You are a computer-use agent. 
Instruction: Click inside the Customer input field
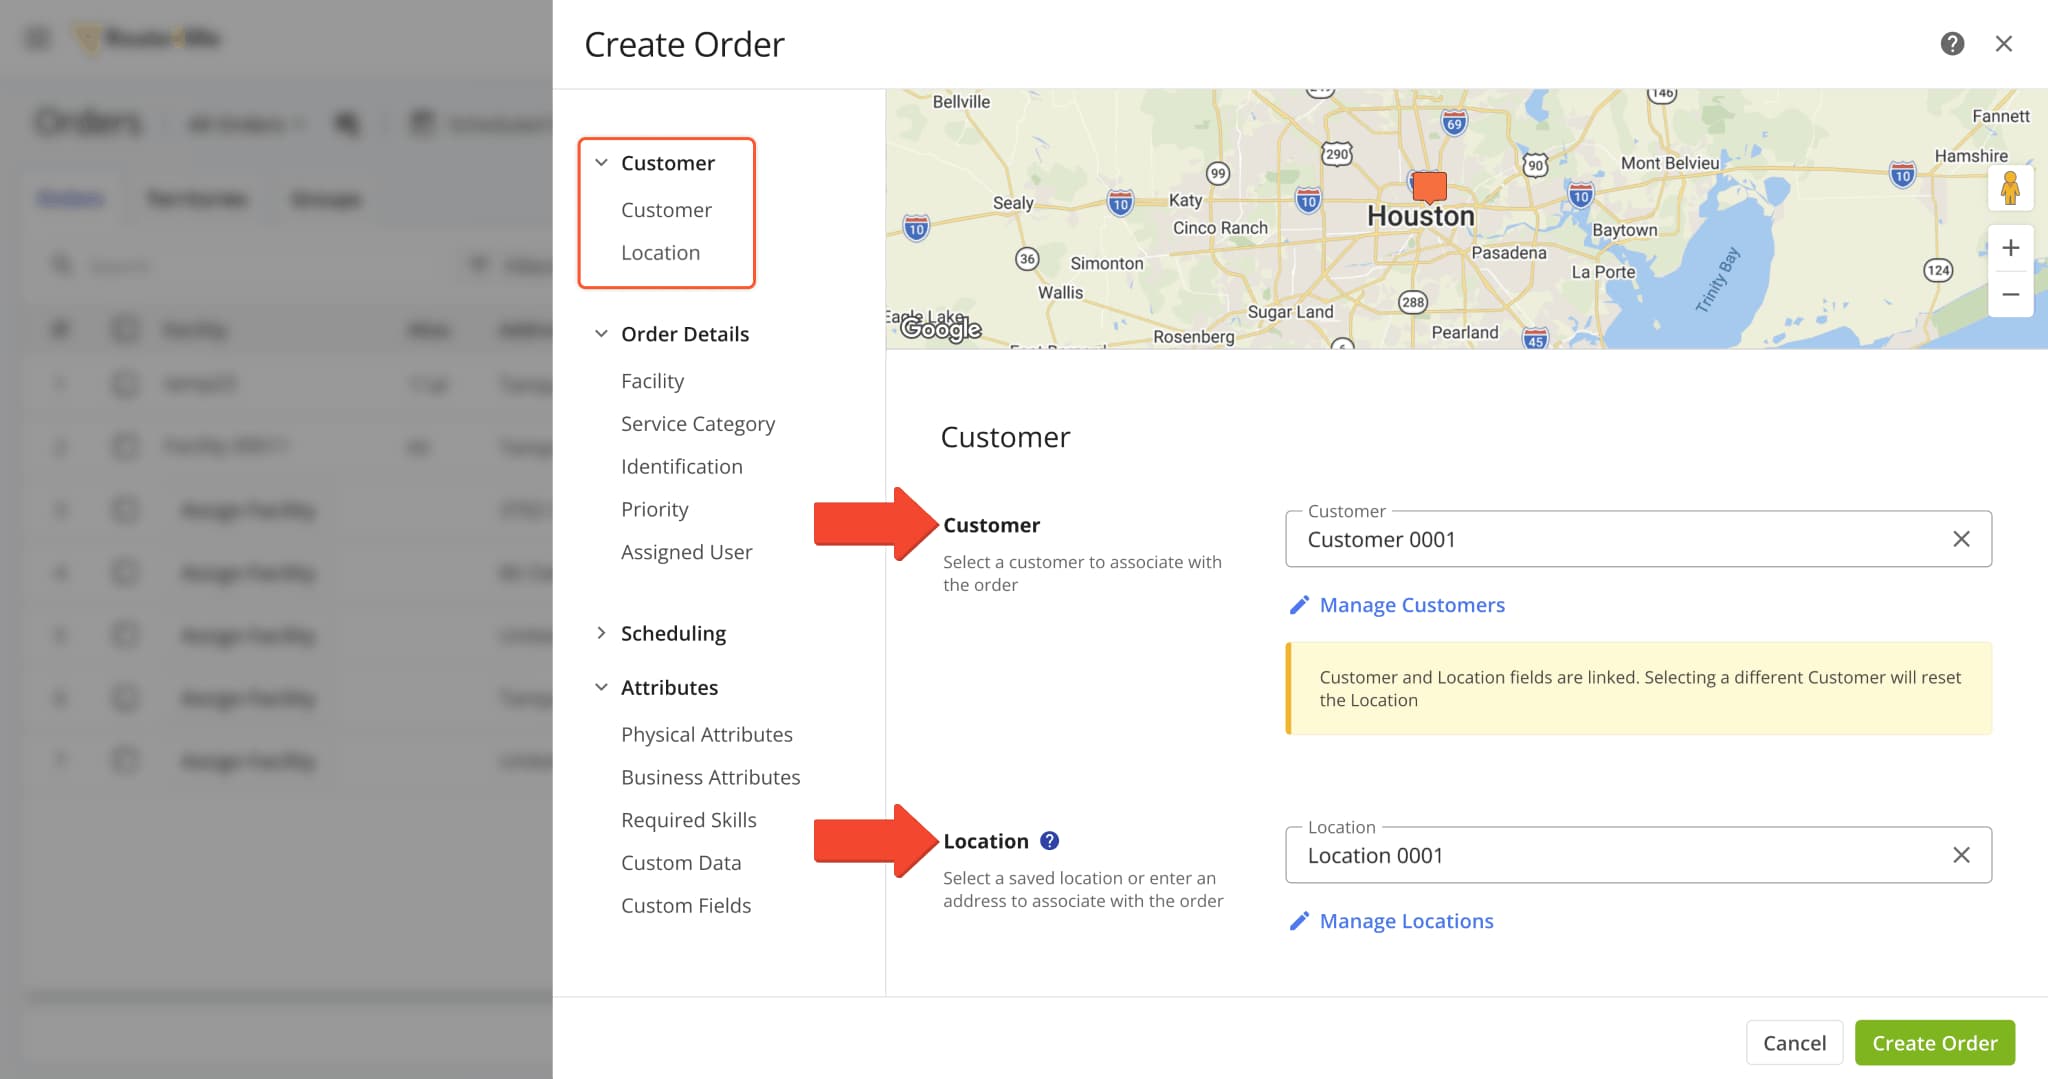pos(1600,539)
